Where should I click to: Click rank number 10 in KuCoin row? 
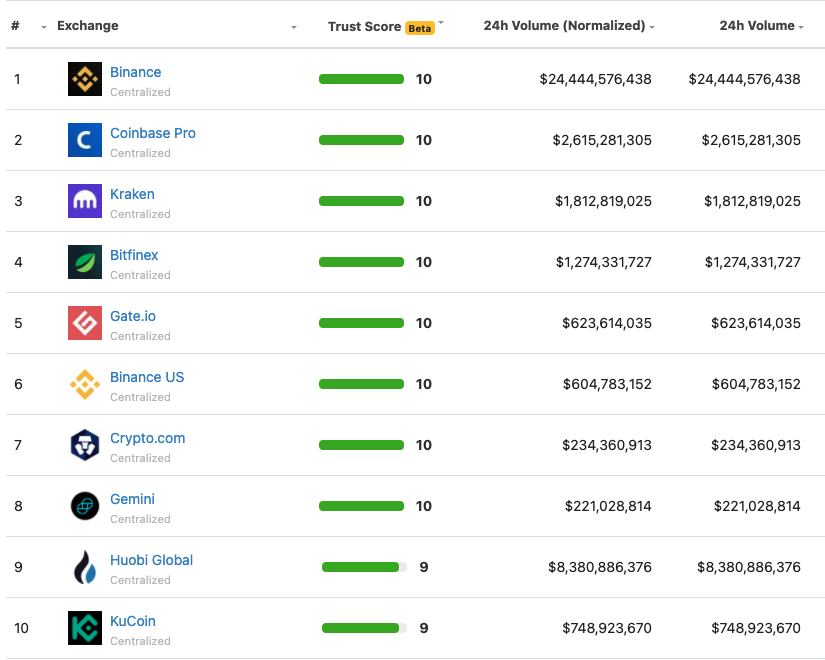(x=21, y=628)
